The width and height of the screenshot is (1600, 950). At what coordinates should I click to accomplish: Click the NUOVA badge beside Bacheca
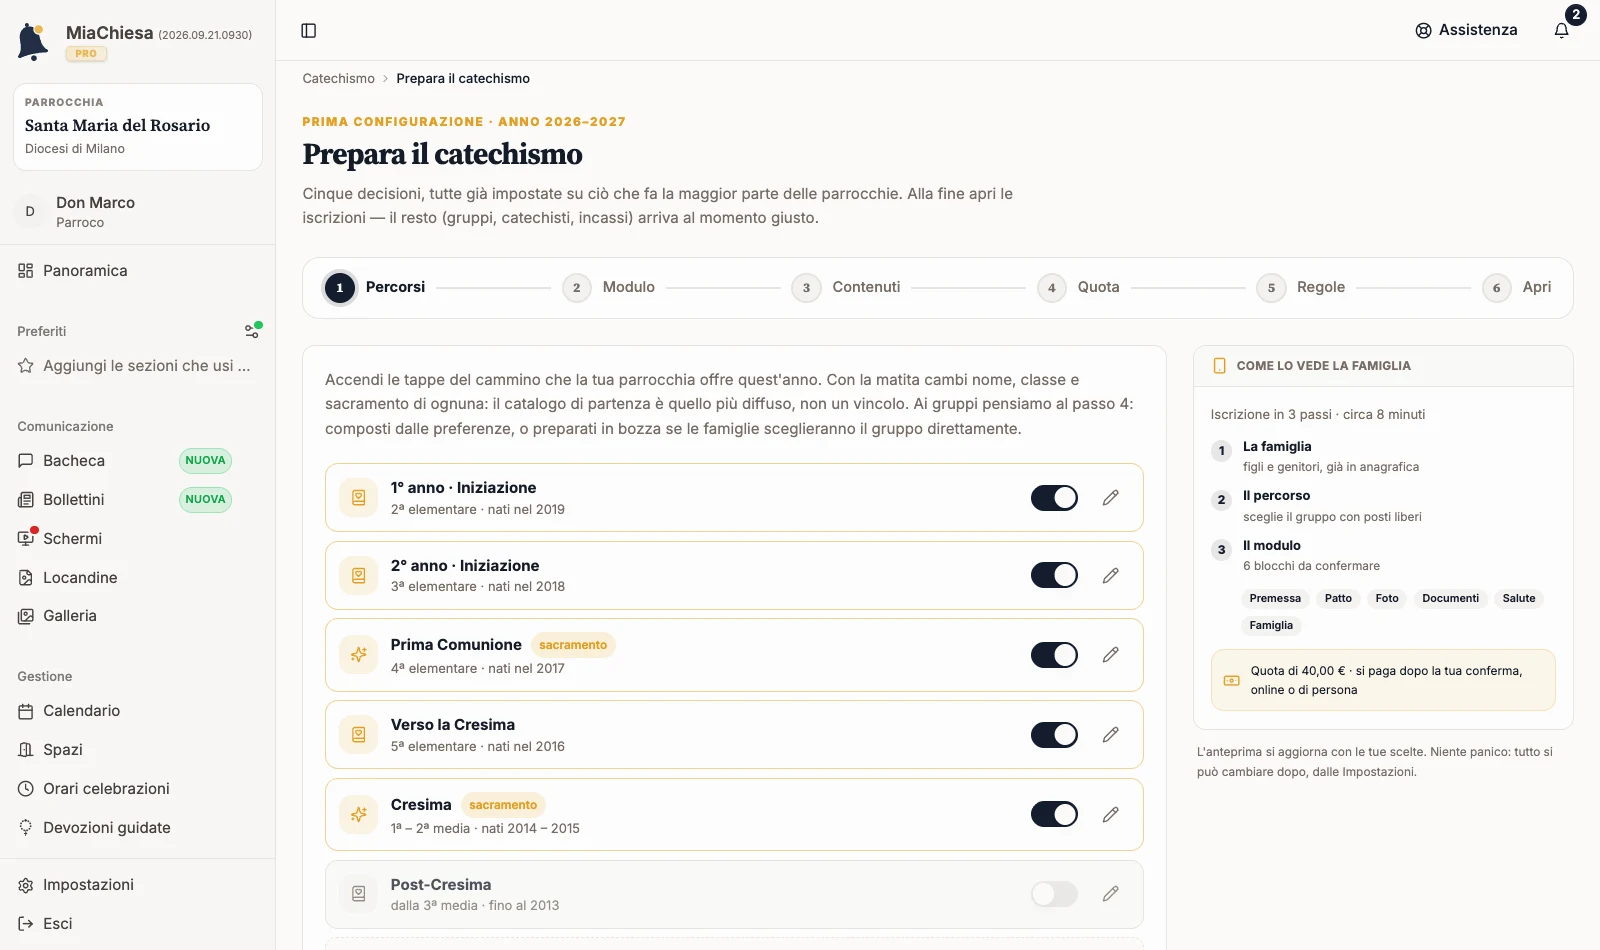[205, 461]
